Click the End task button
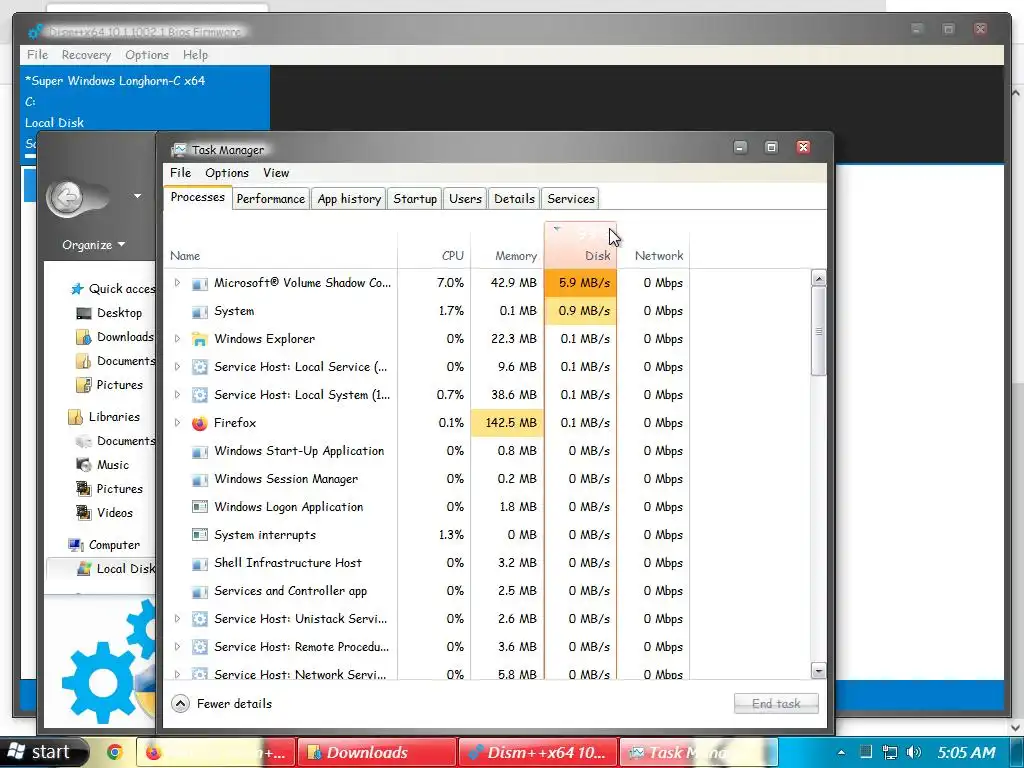Screen dimensions: 1024x768 (776, 703)
